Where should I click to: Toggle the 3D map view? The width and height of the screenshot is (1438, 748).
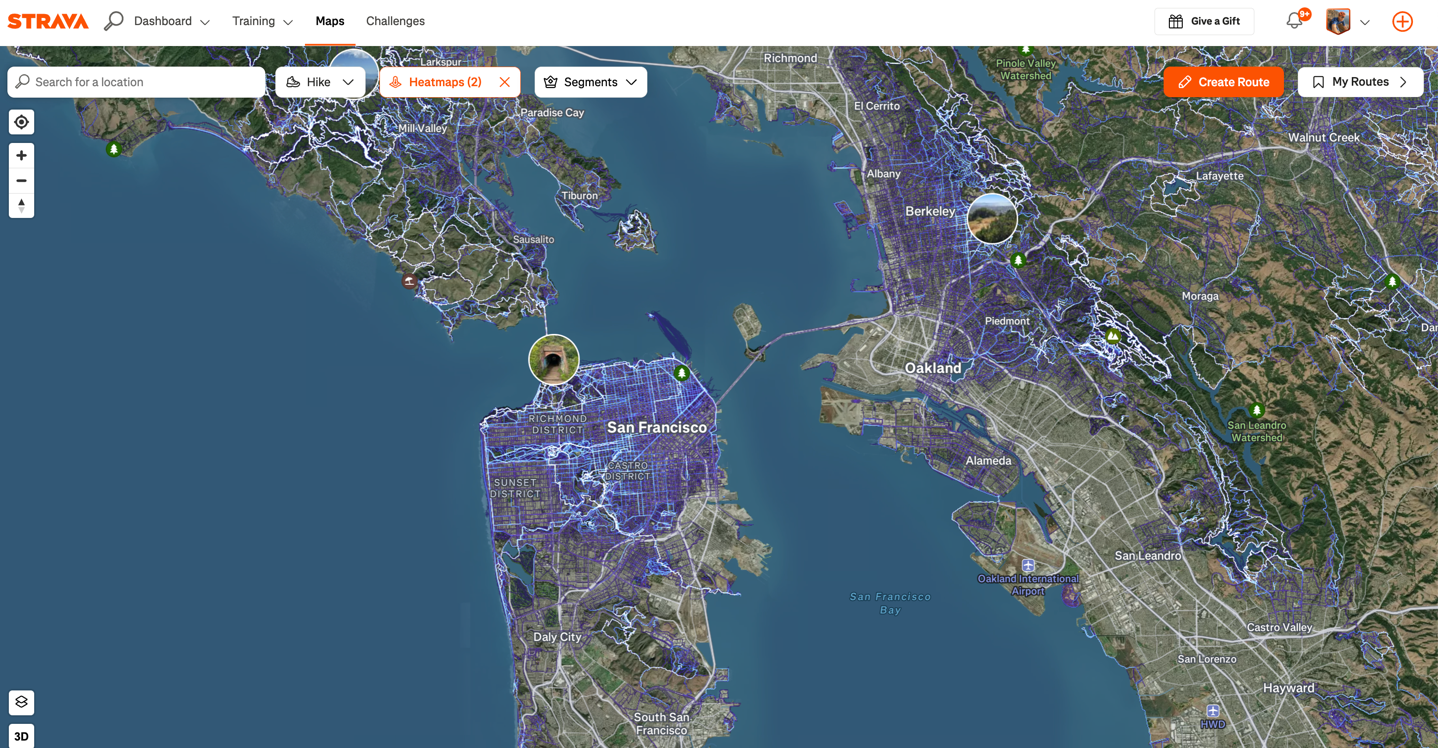[21, 737]
